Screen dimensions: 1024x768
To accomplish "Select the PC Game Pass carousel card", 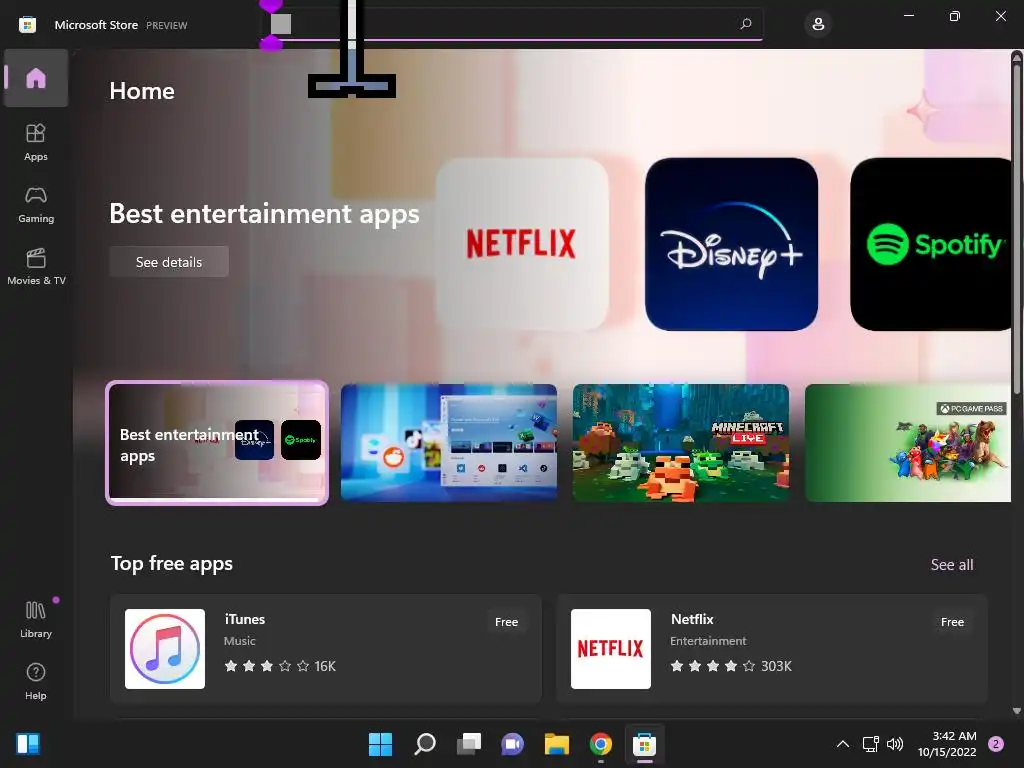I will pos(908,443).
